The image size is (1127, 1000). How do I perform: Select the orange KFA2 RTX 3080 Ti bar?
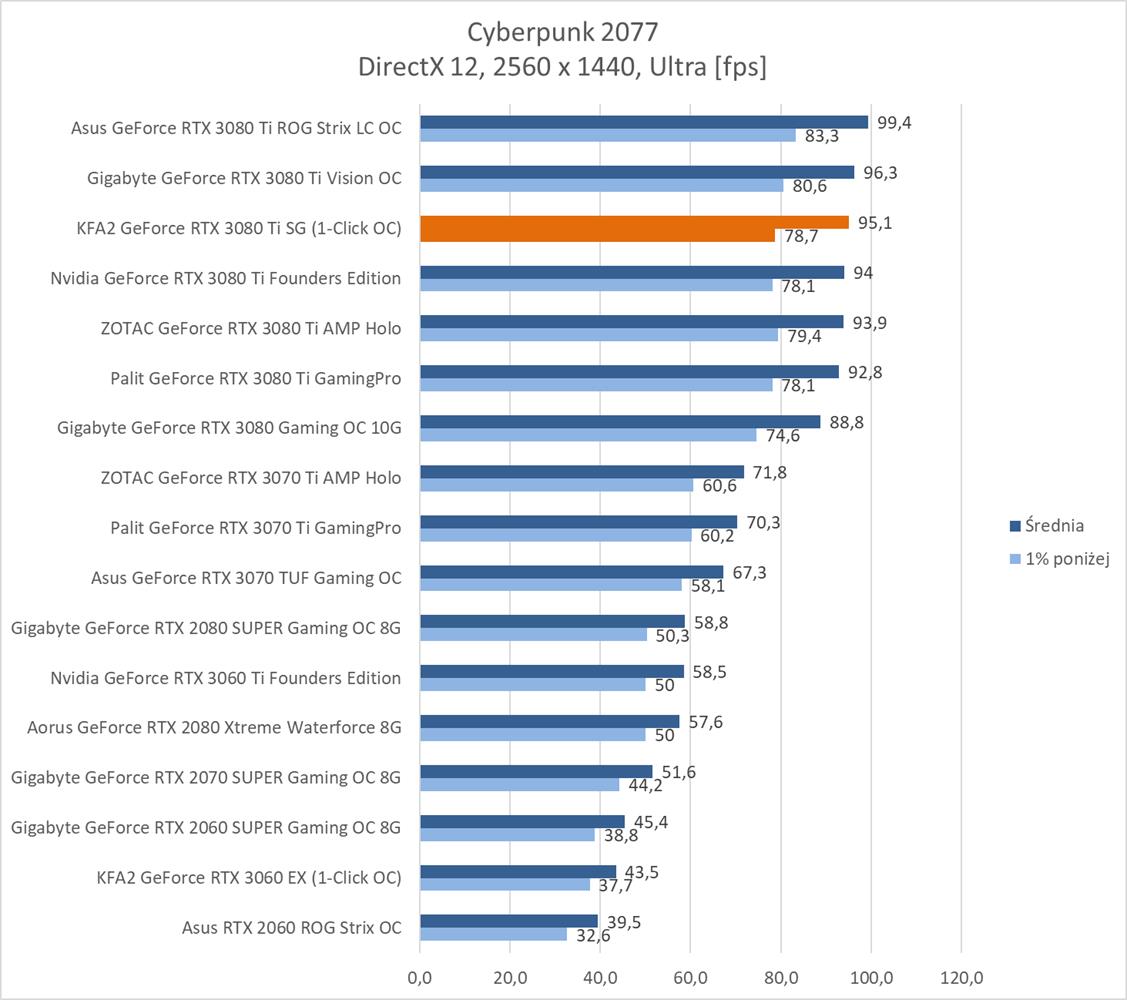634,222
